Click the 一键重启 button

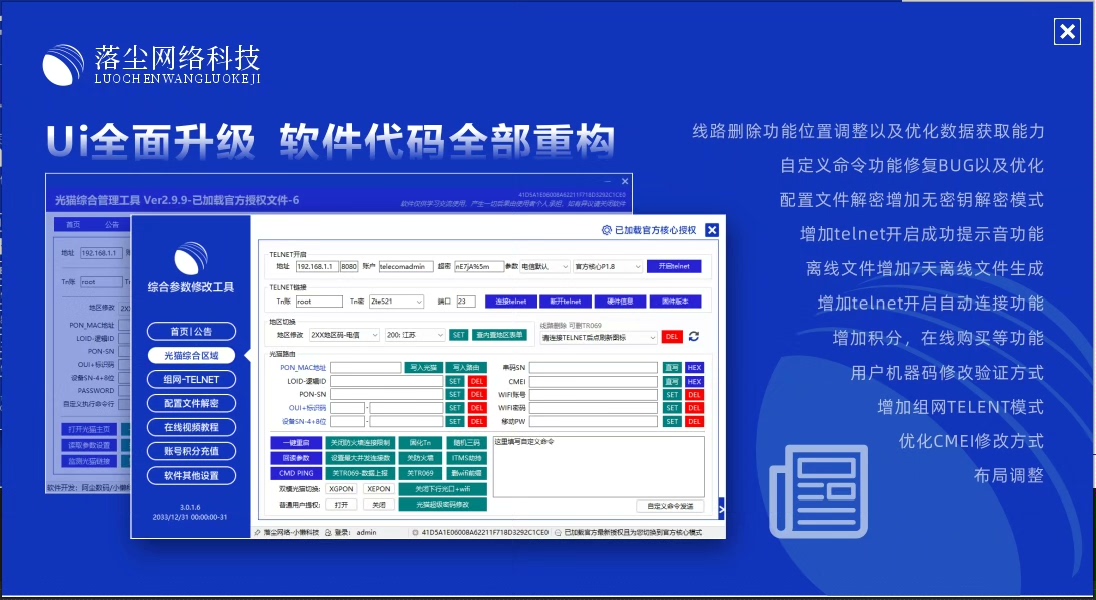click(x=296, y=443)
